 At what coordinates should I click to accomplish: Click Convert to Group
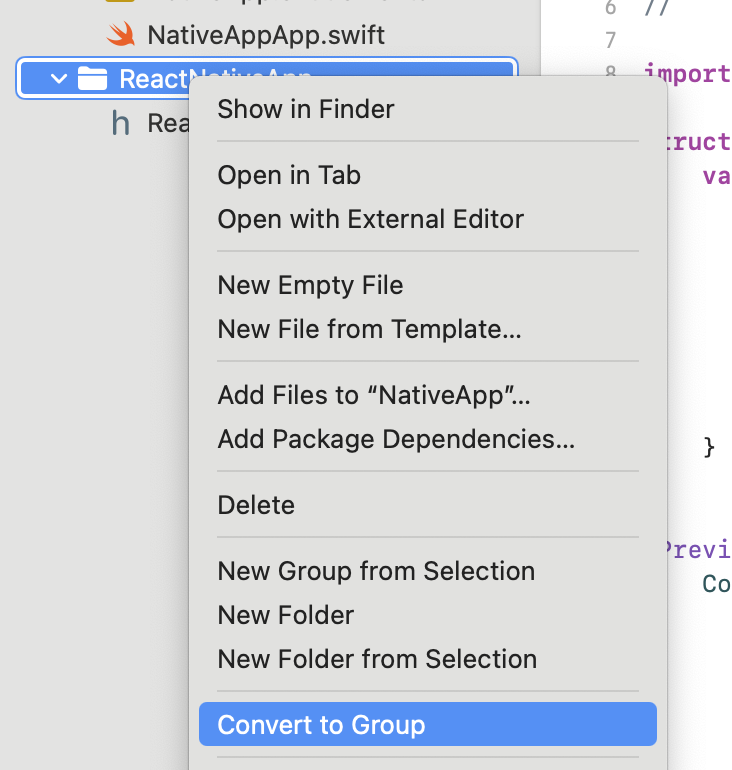pyautogui.click(x=321, y=725)
